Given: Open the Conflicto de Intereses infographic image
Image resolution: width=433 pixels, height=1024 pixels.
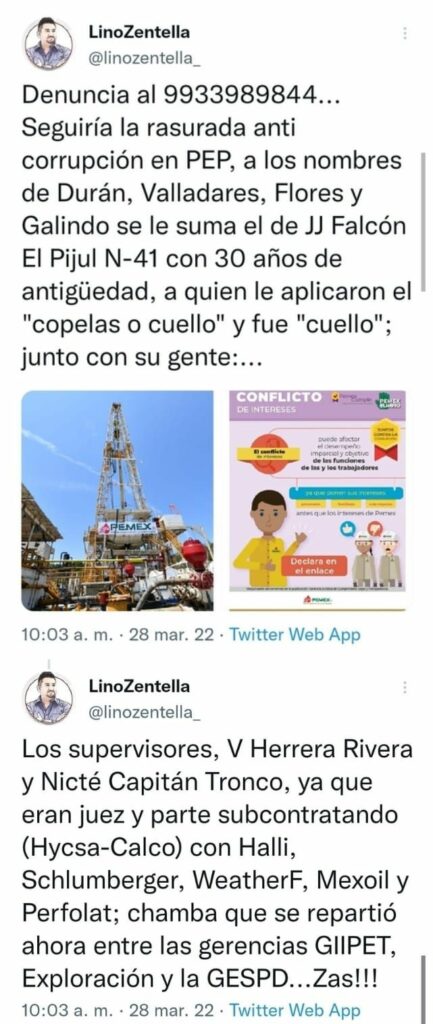Looking at the screenshot, I should 317,500.
